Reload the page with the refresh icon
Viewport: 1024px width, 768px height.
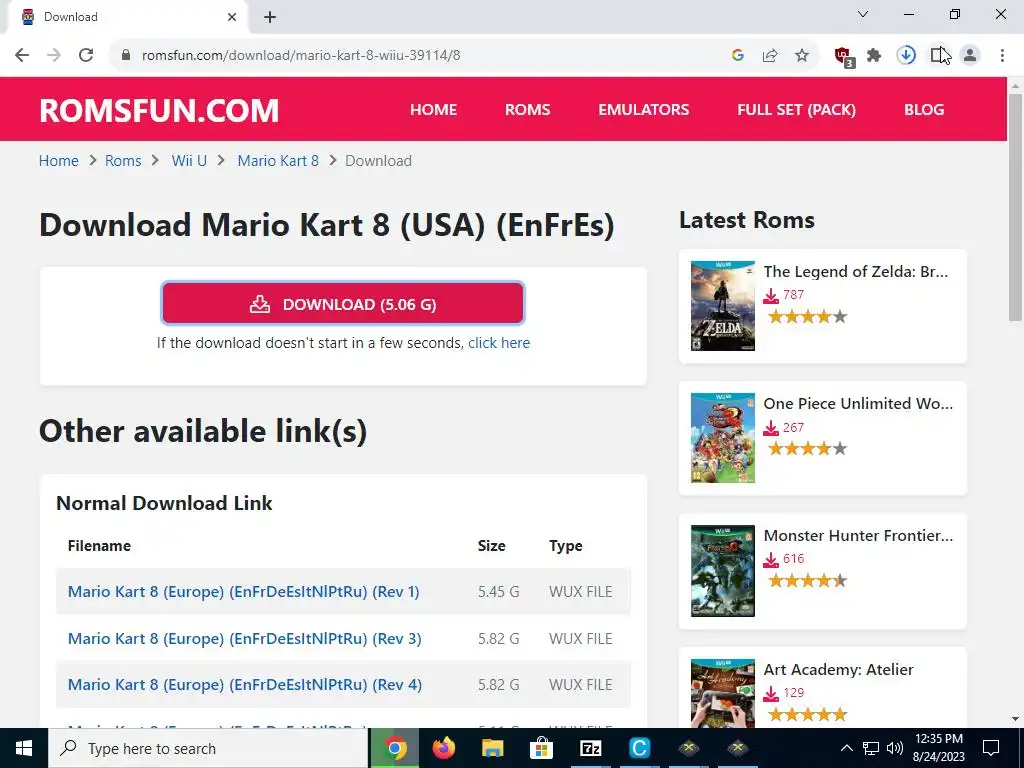pos(86,55)
